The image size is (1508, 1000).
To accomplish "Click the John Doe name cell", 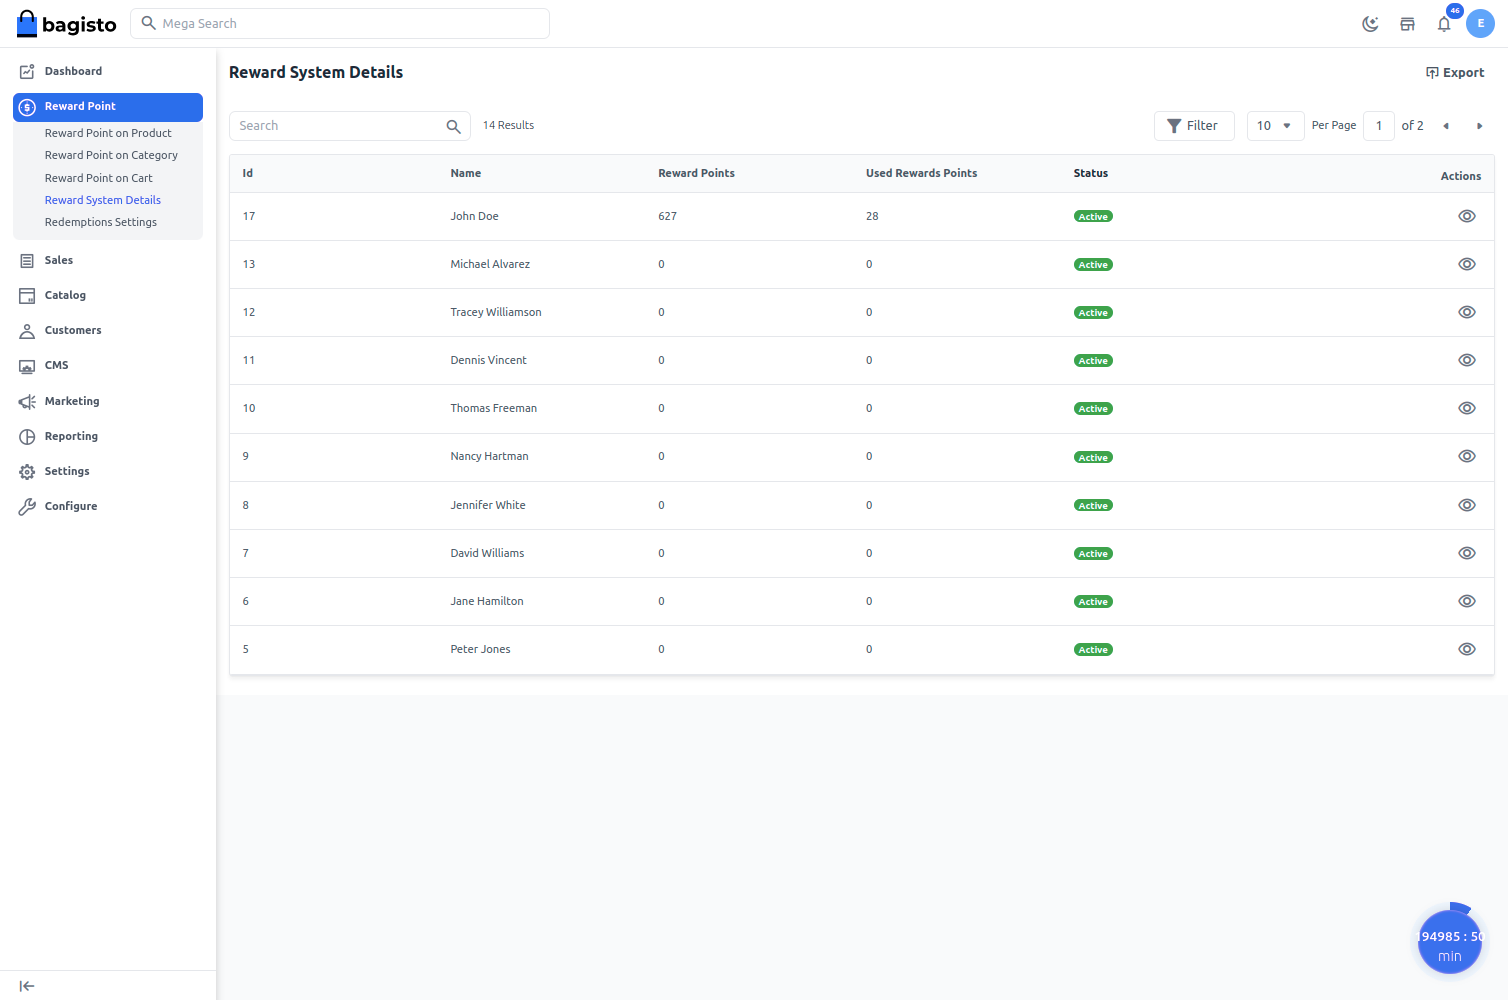I will 474,217.
